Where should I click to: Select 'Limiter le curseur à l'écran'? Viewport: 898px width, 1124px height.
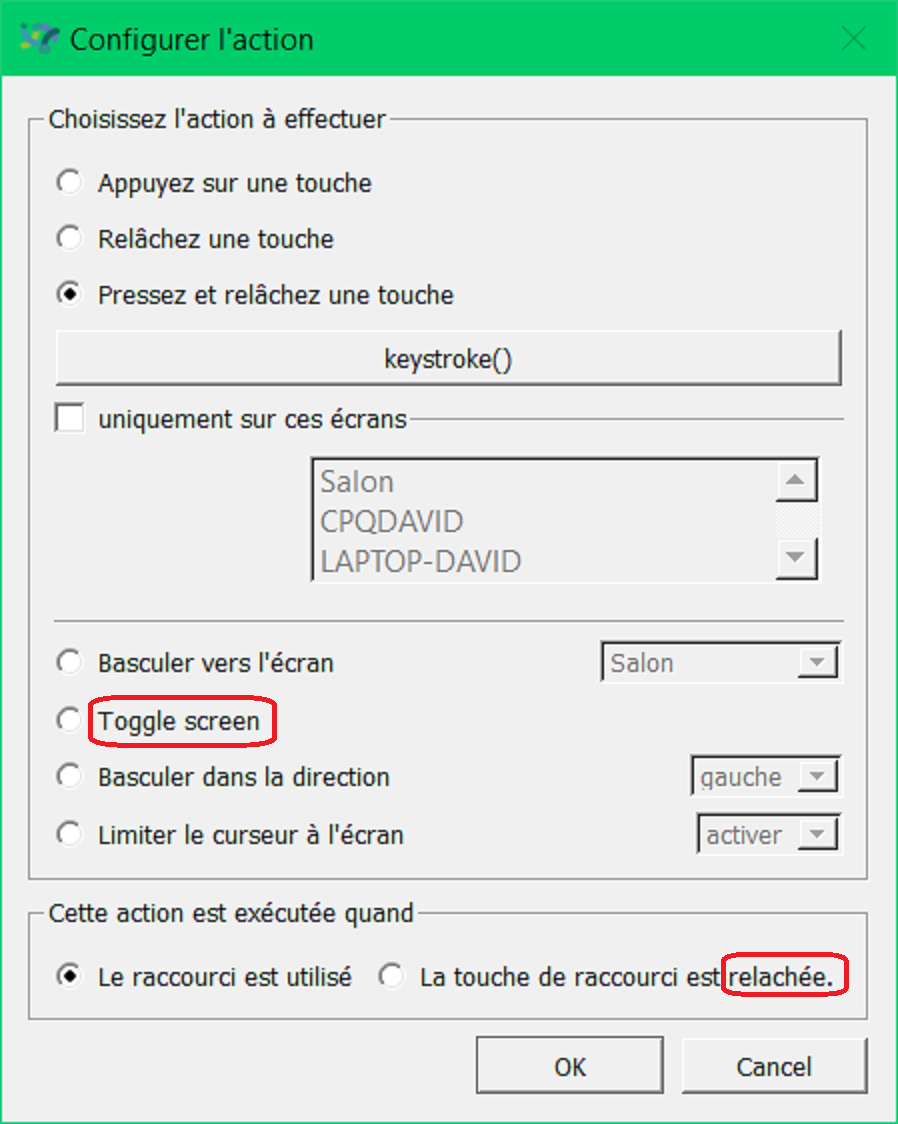68,834
